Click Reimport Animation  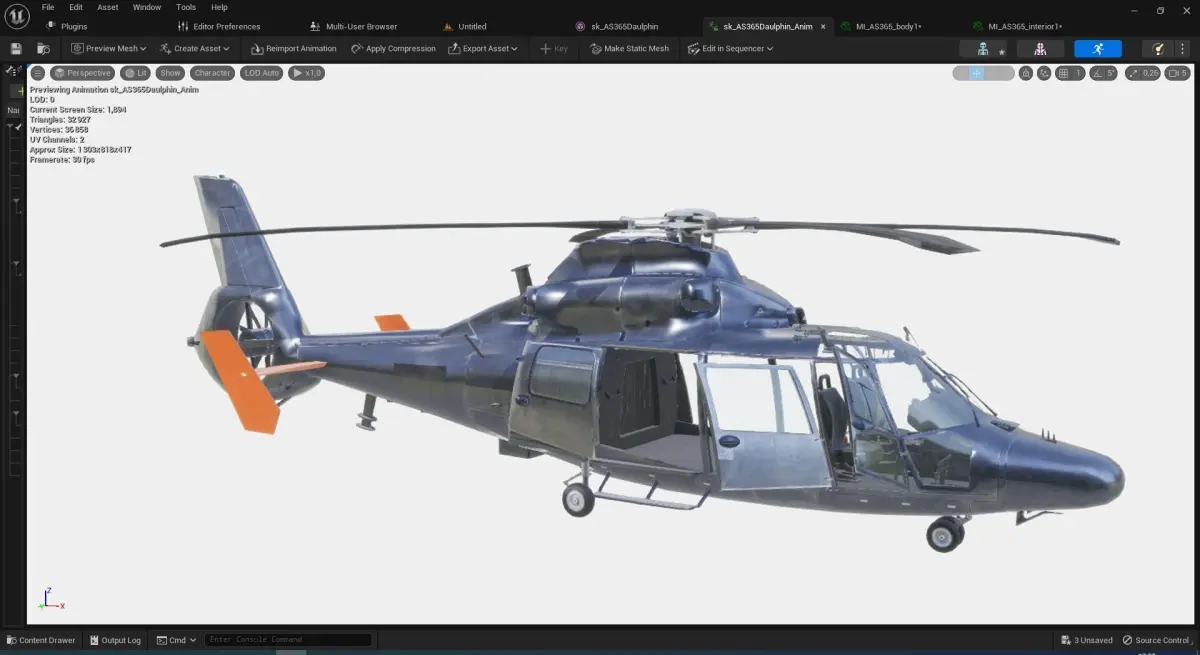(294, 48)
